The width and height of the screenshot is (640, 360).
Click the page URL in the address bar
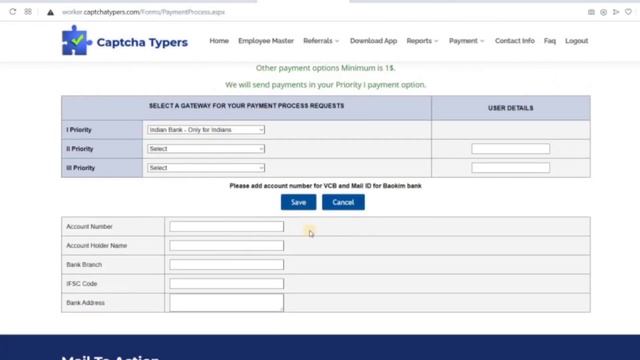pos(143,12)
